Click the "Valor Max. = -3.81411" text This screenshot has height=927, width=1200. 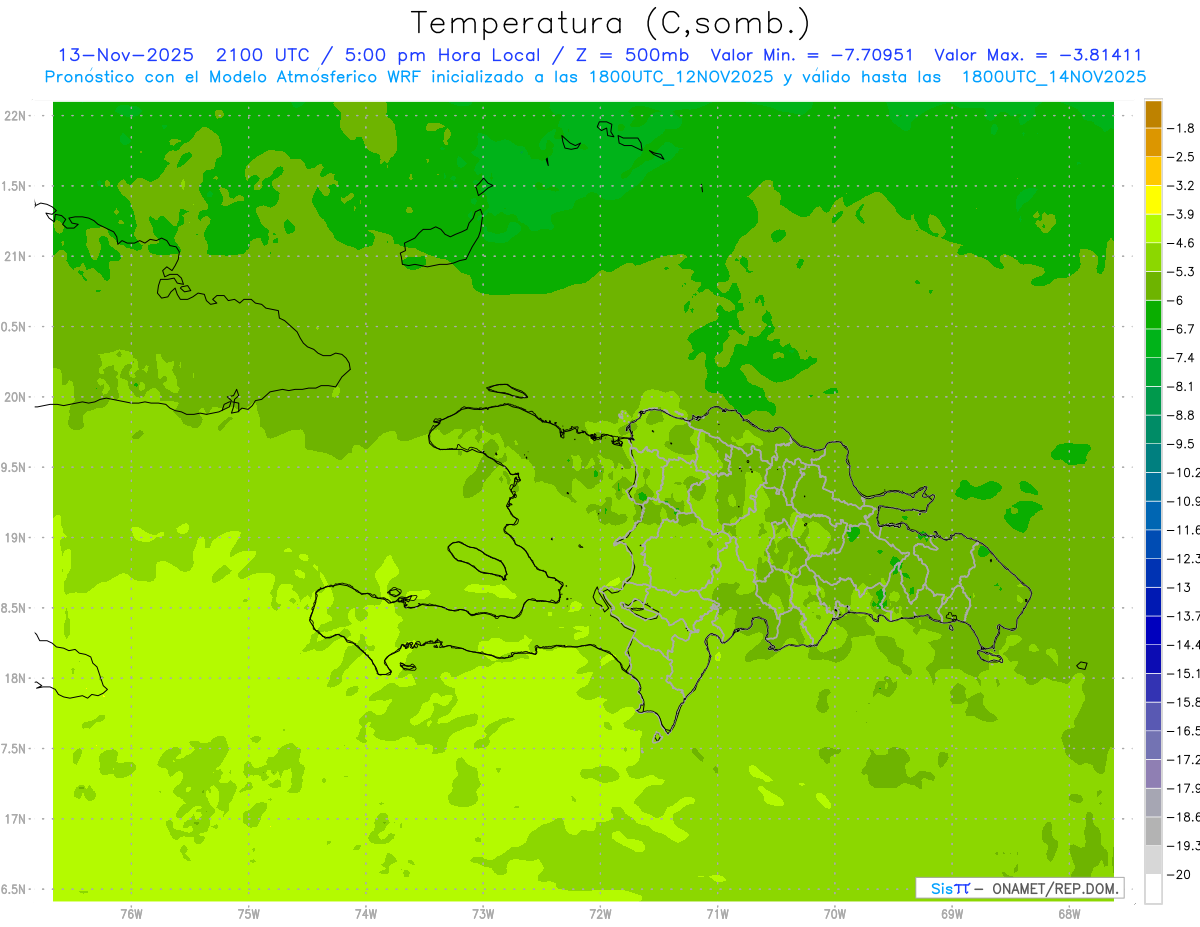tap(1038, 55)
